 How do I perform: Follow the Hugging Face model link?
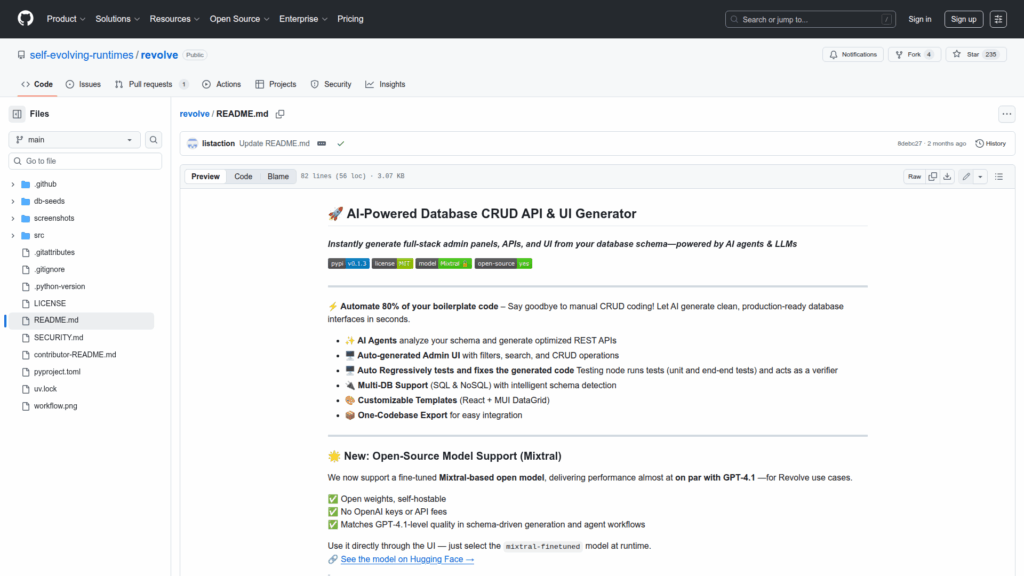[x=407, y=559]
